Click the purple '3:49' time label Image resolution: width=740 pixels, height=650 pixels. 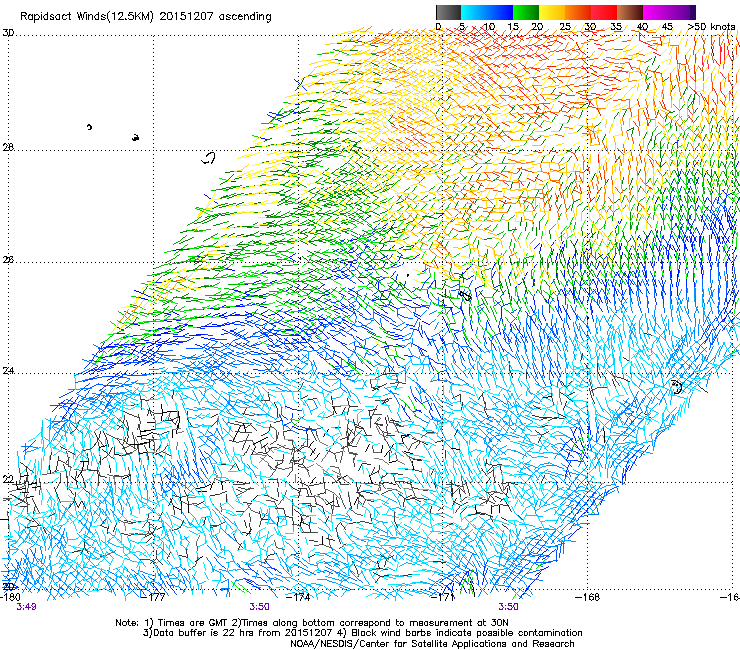click(26, 607)
